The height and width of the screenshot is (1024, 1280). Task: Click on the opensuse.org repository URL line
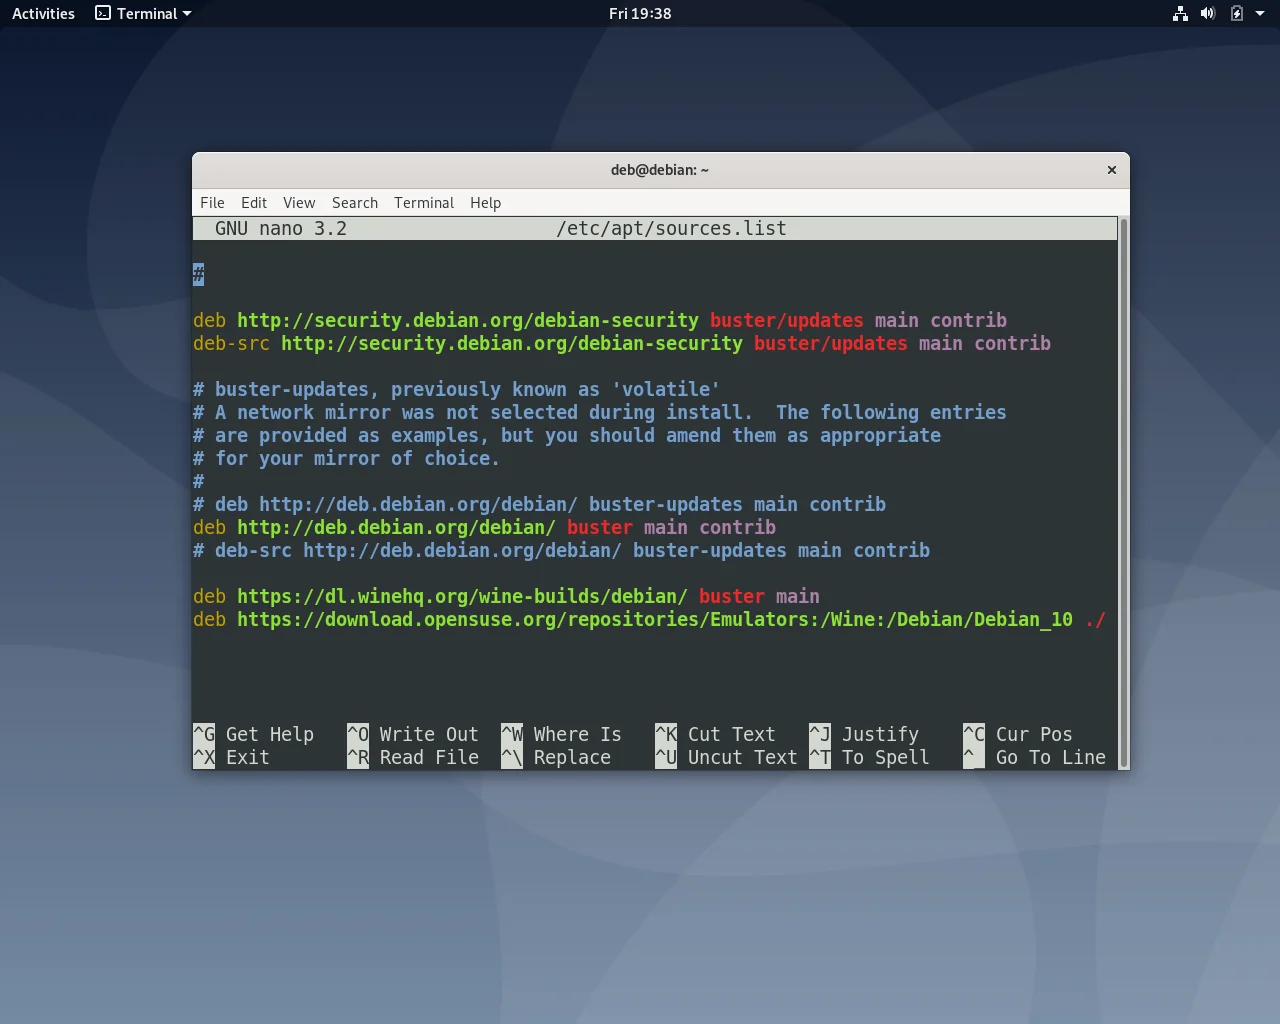[654, 620]
